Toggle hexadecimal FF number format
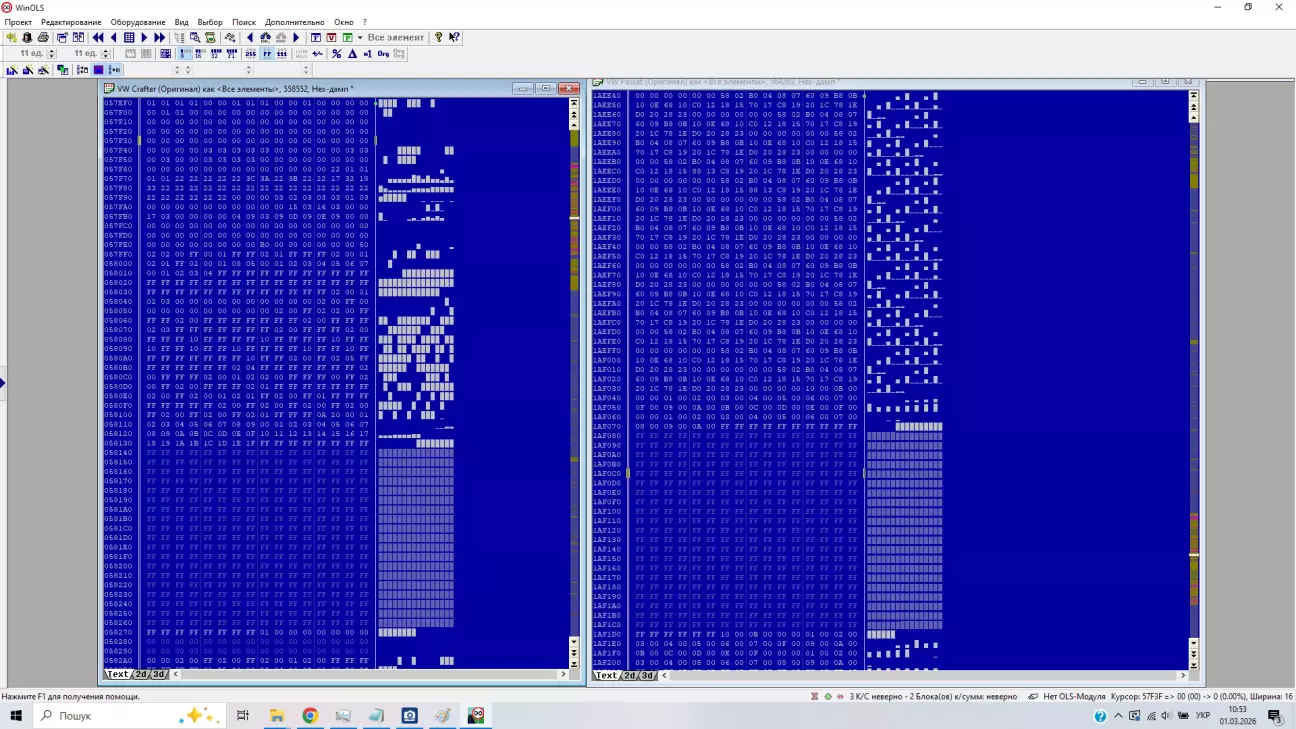1296x729 pixels. tap(267, 54)
